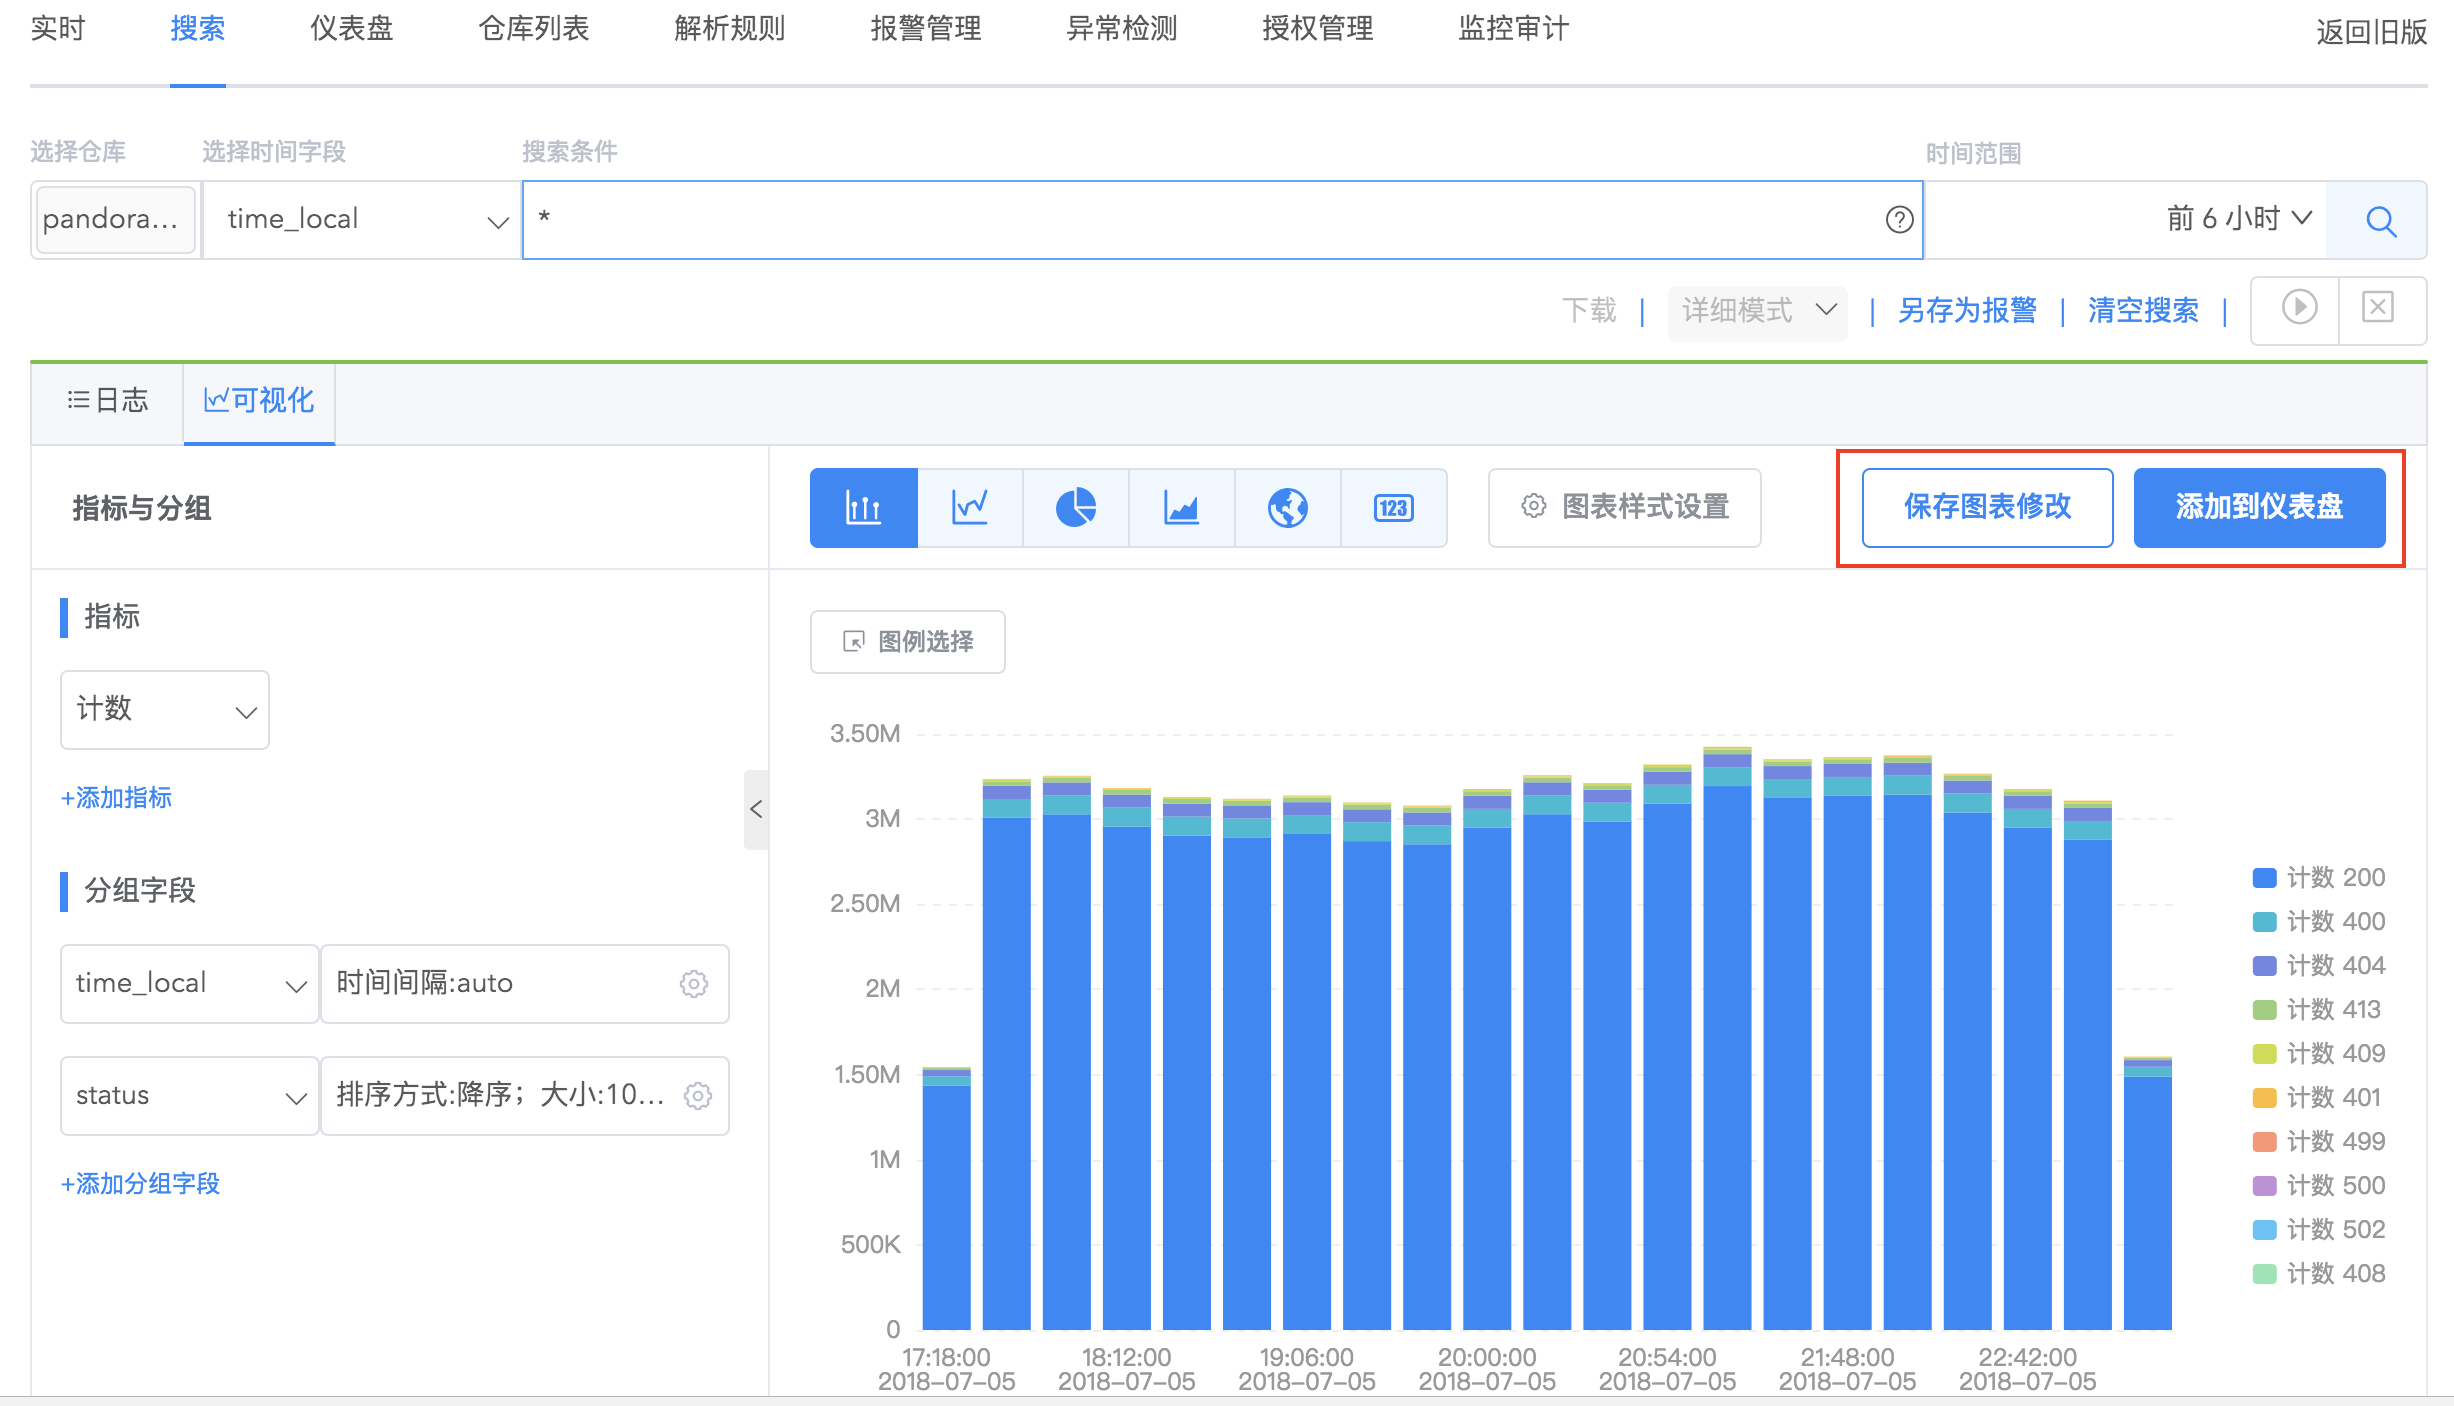Click the 图例选择 legend selector

point(907,642)
